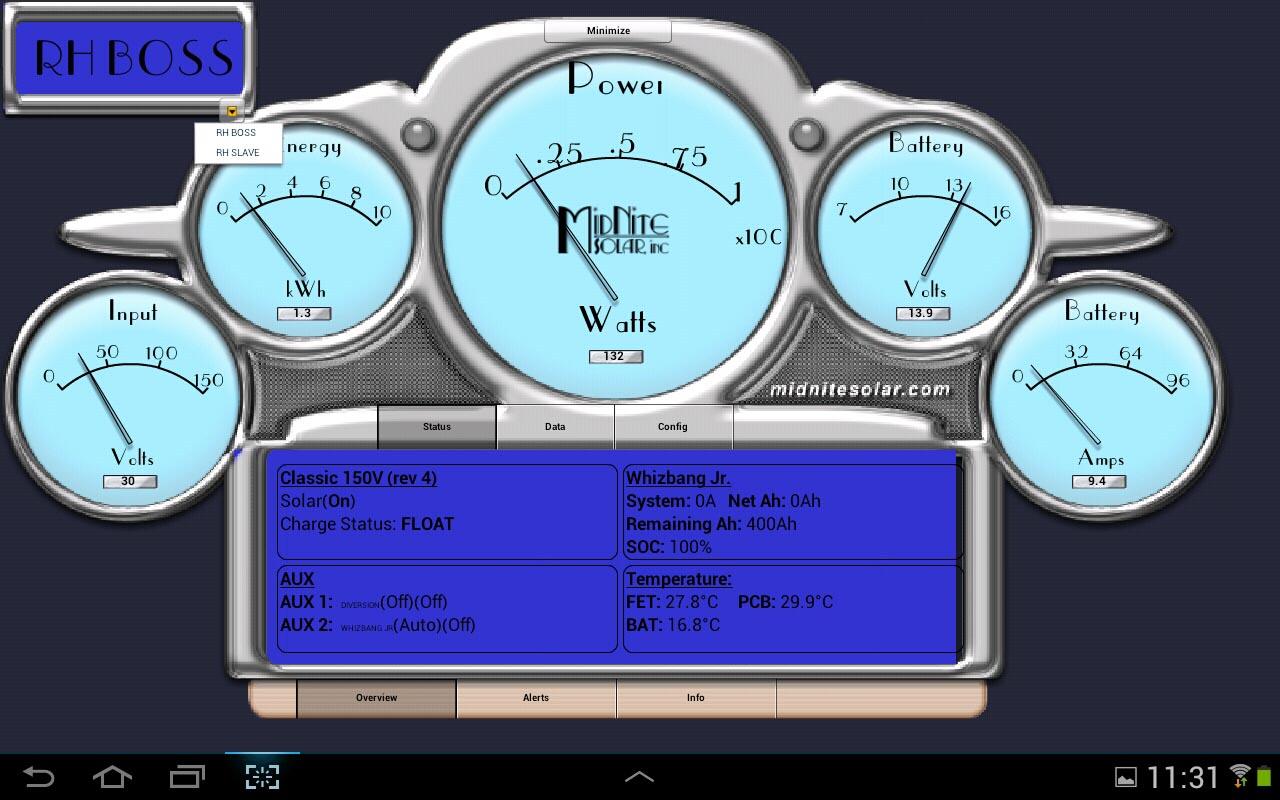The height and width of the screenshot is (800, 1280).
Task: Switch to the Data tab
Action: coord(555,427)
